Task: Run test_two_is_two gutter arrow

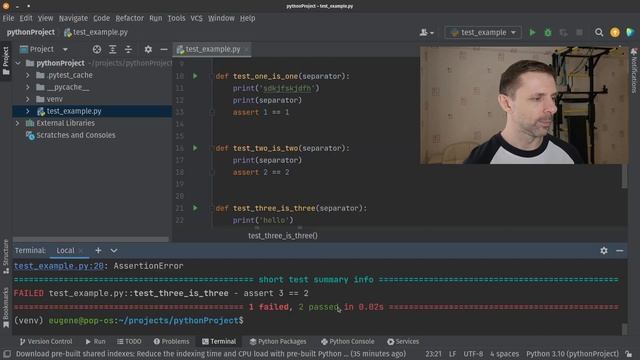Action: coord(195,148)
